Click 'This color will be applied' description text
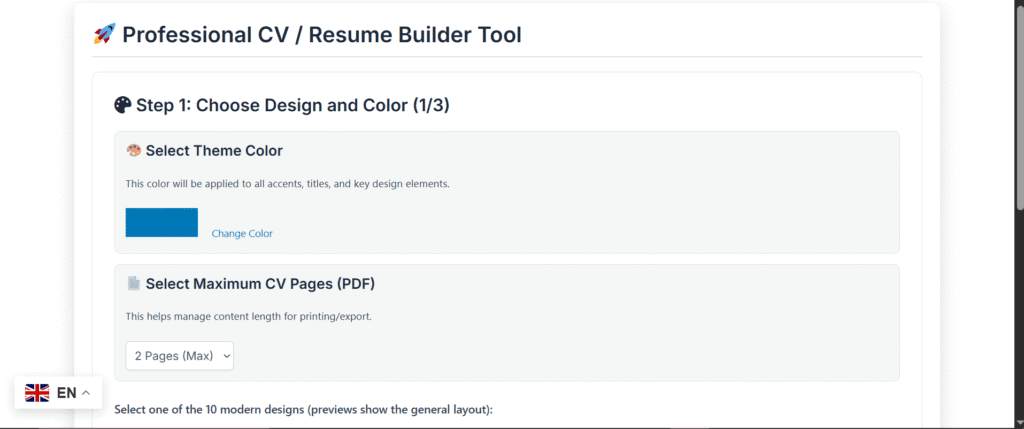Viewport: 1024px width, 429px height. click(287, 184)
